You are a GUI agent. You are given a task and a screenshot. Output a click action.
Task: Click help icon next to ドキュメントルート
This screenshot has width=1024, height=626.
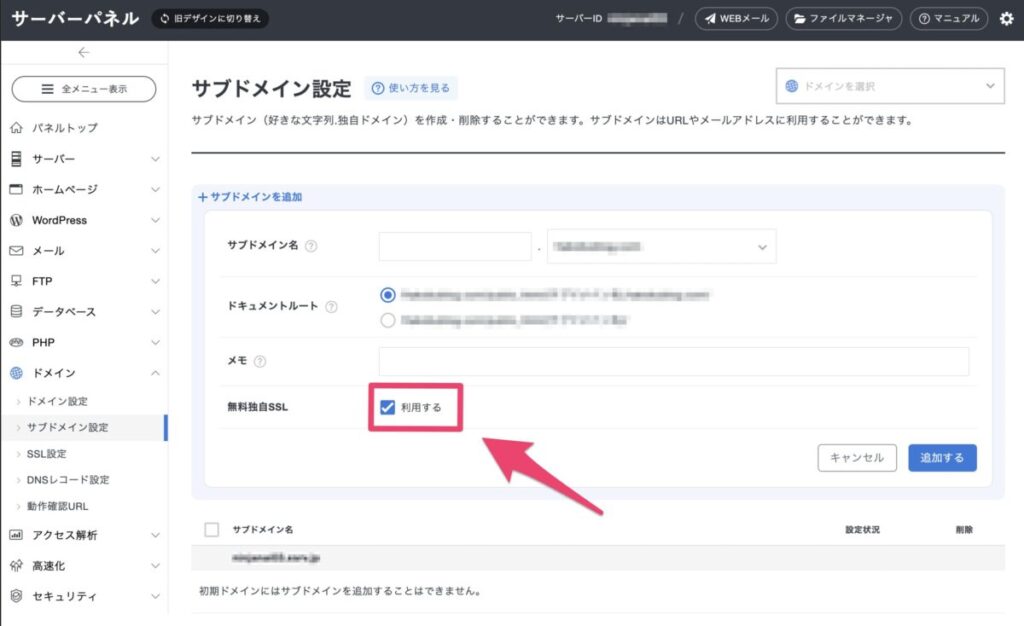331,307
